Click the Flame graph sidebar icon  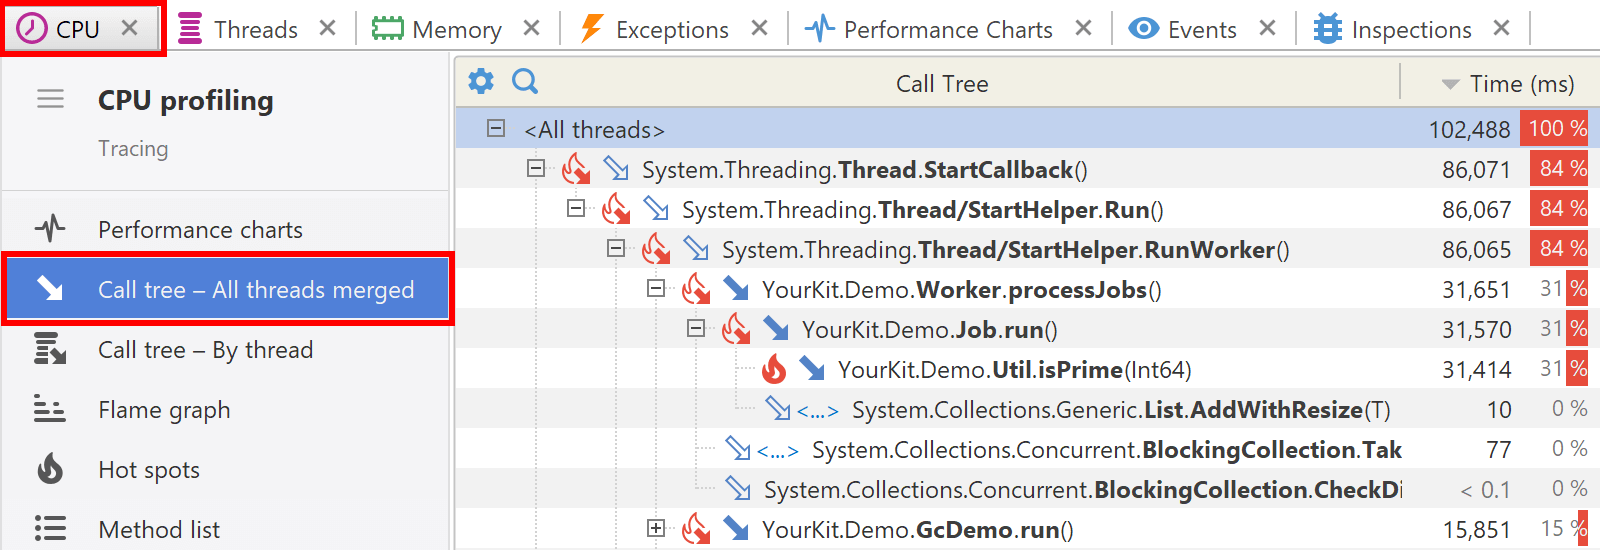tap(50, 409)
